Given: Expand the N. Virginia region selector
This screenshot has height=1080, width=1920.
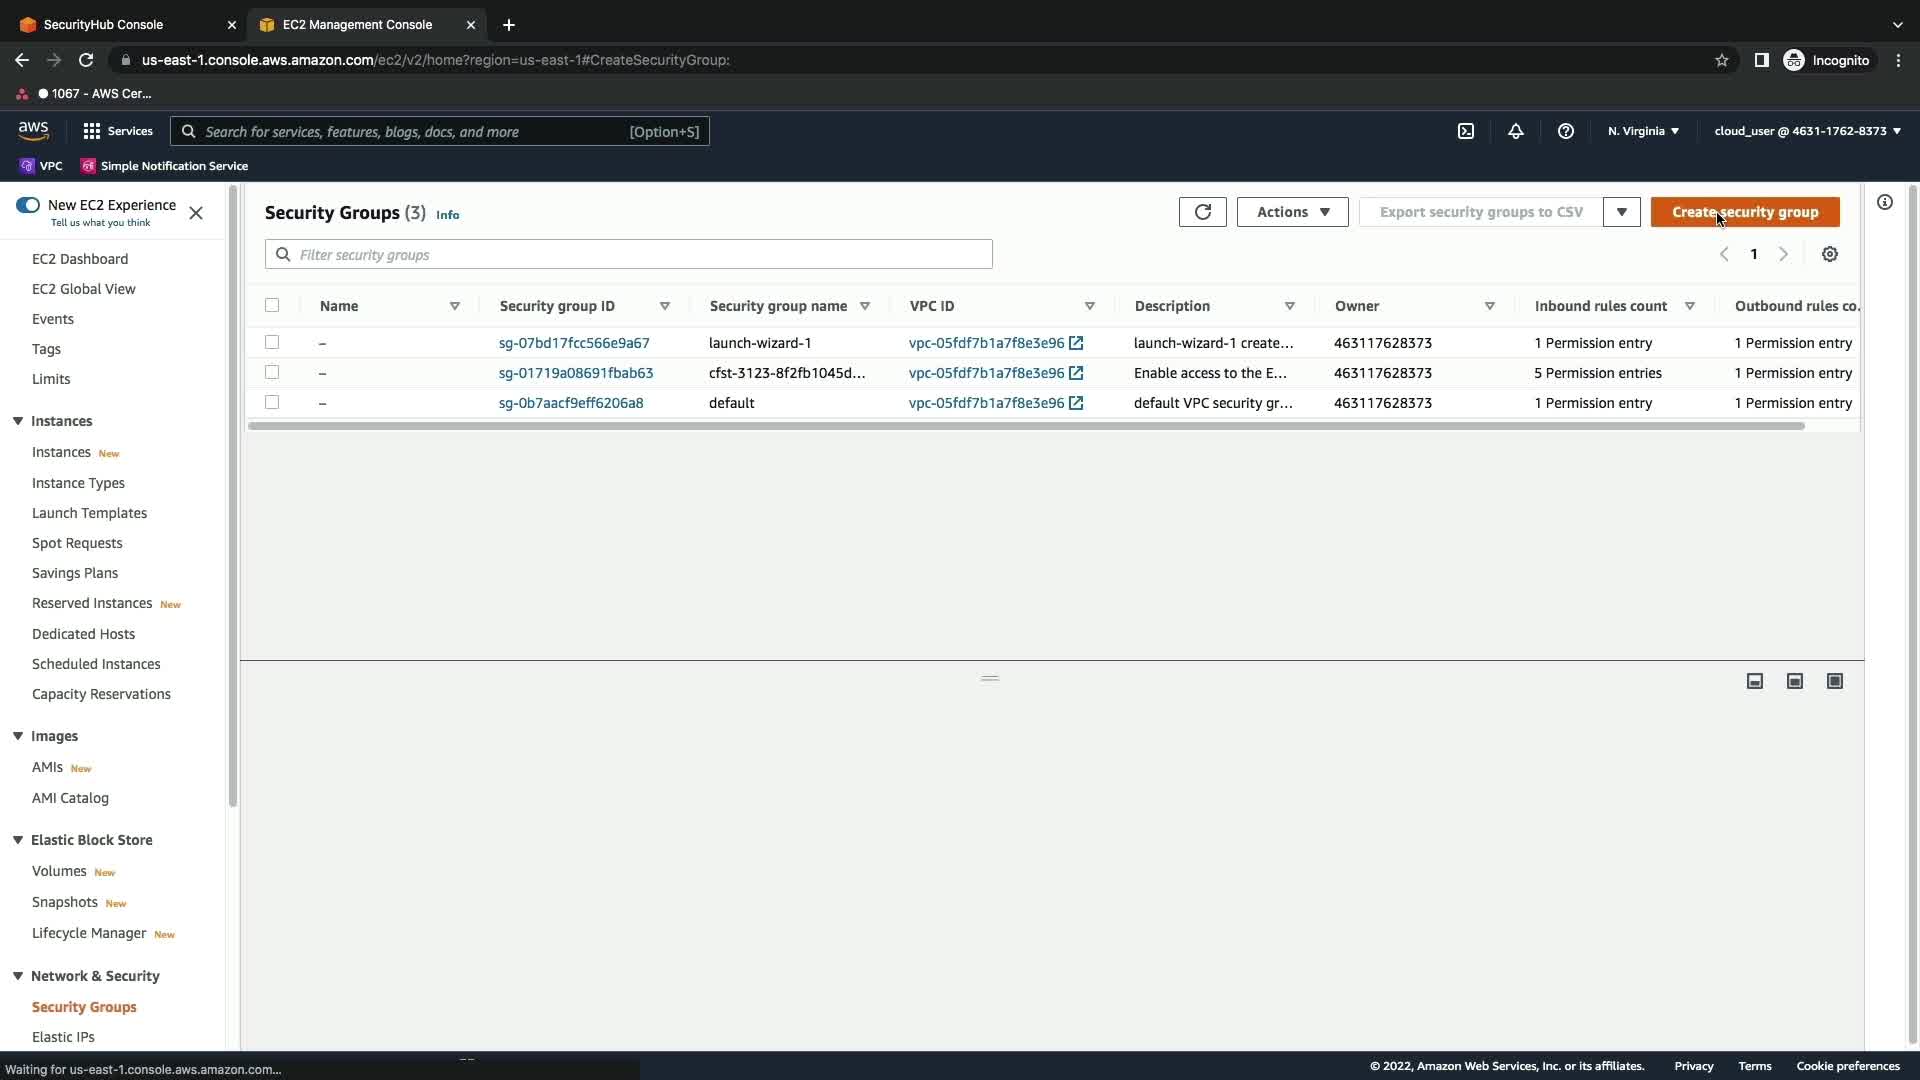Looking at the screenshot, I should coord(1643,131).
